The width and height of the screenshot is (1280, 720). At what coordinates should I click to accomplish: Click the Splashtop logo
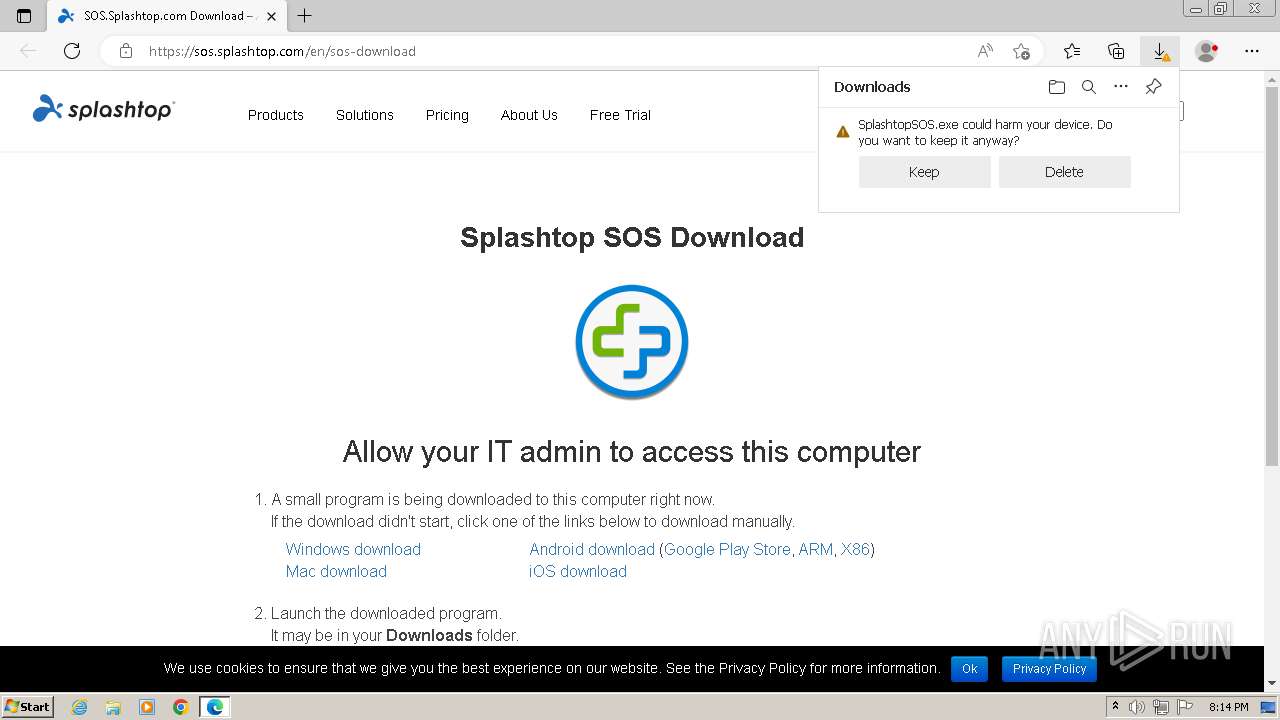pyautogui.click(x=104, y=109)
